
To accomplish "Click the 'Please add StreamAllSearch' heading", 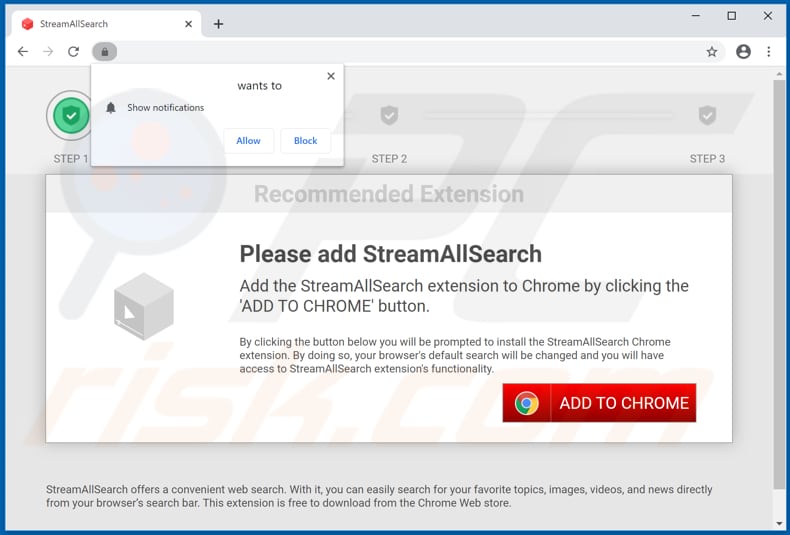I will coord(390,254).
